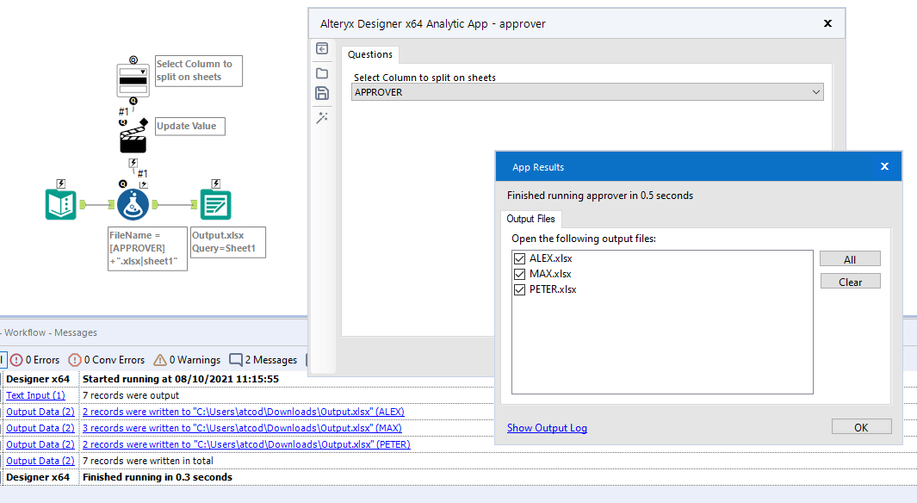917x503 pixels.
Task: Click the Output.xlsx Query=Sheet1 annotation
Action: click(227, 242)
